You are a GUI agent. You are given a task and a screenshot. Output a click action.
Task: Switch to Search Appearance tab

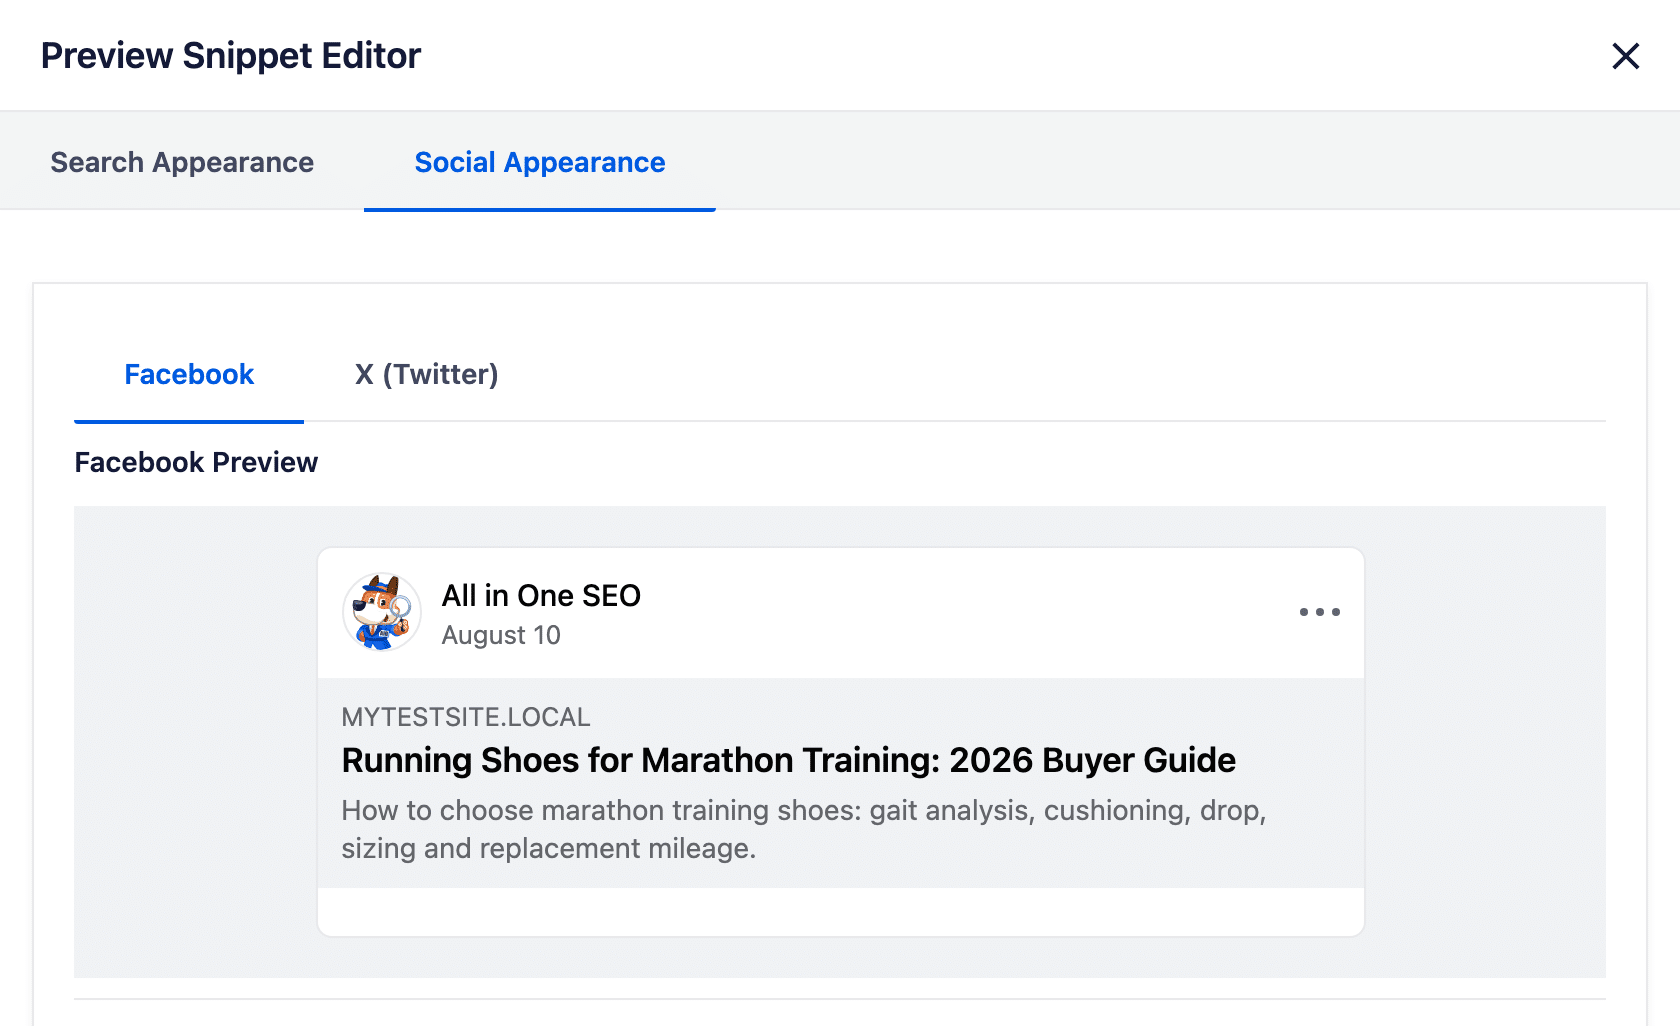pyautogui.click(x=182, y=162)
